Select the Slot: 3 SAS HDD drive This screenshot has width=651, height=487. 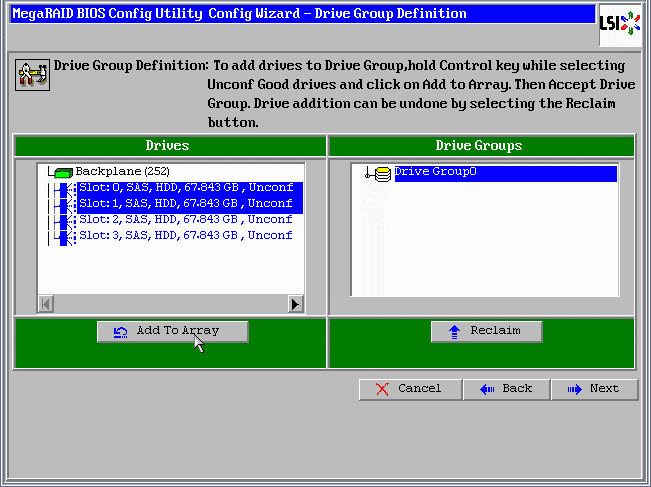pos(185,235)
